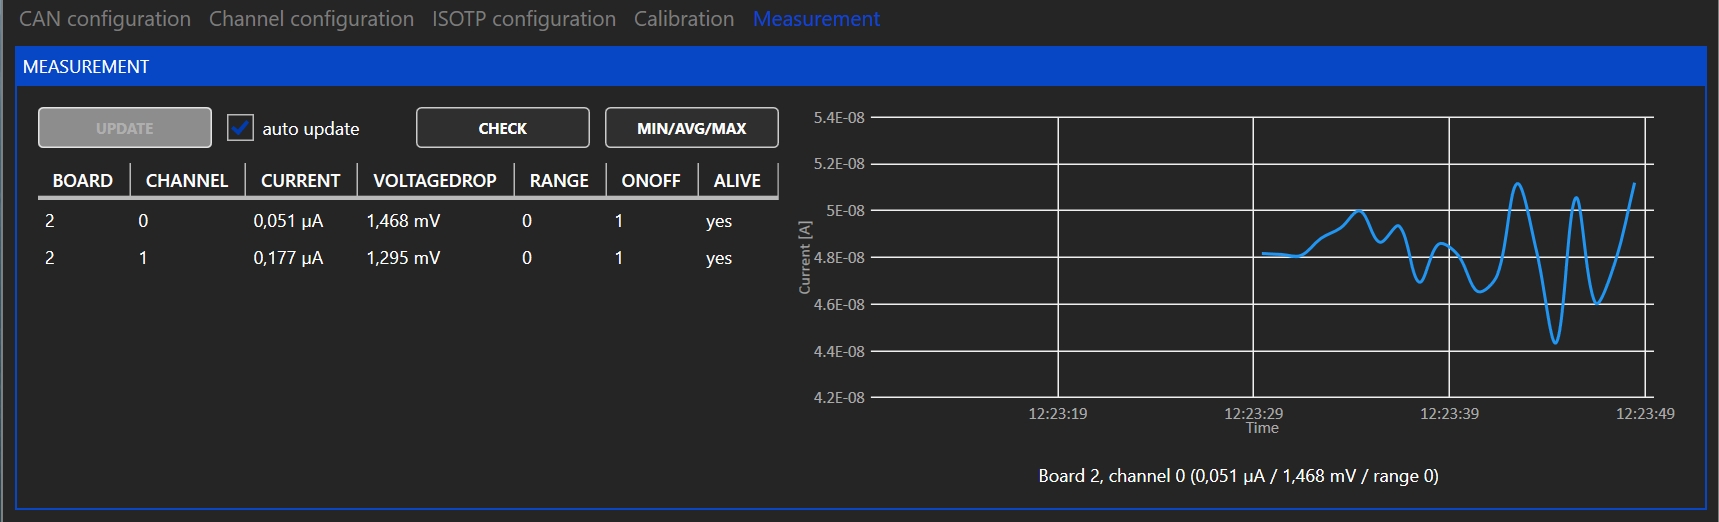Untick the auto update checkbox
The height and width of the screenshot is (522, 1719).
(x=240, y=128)
